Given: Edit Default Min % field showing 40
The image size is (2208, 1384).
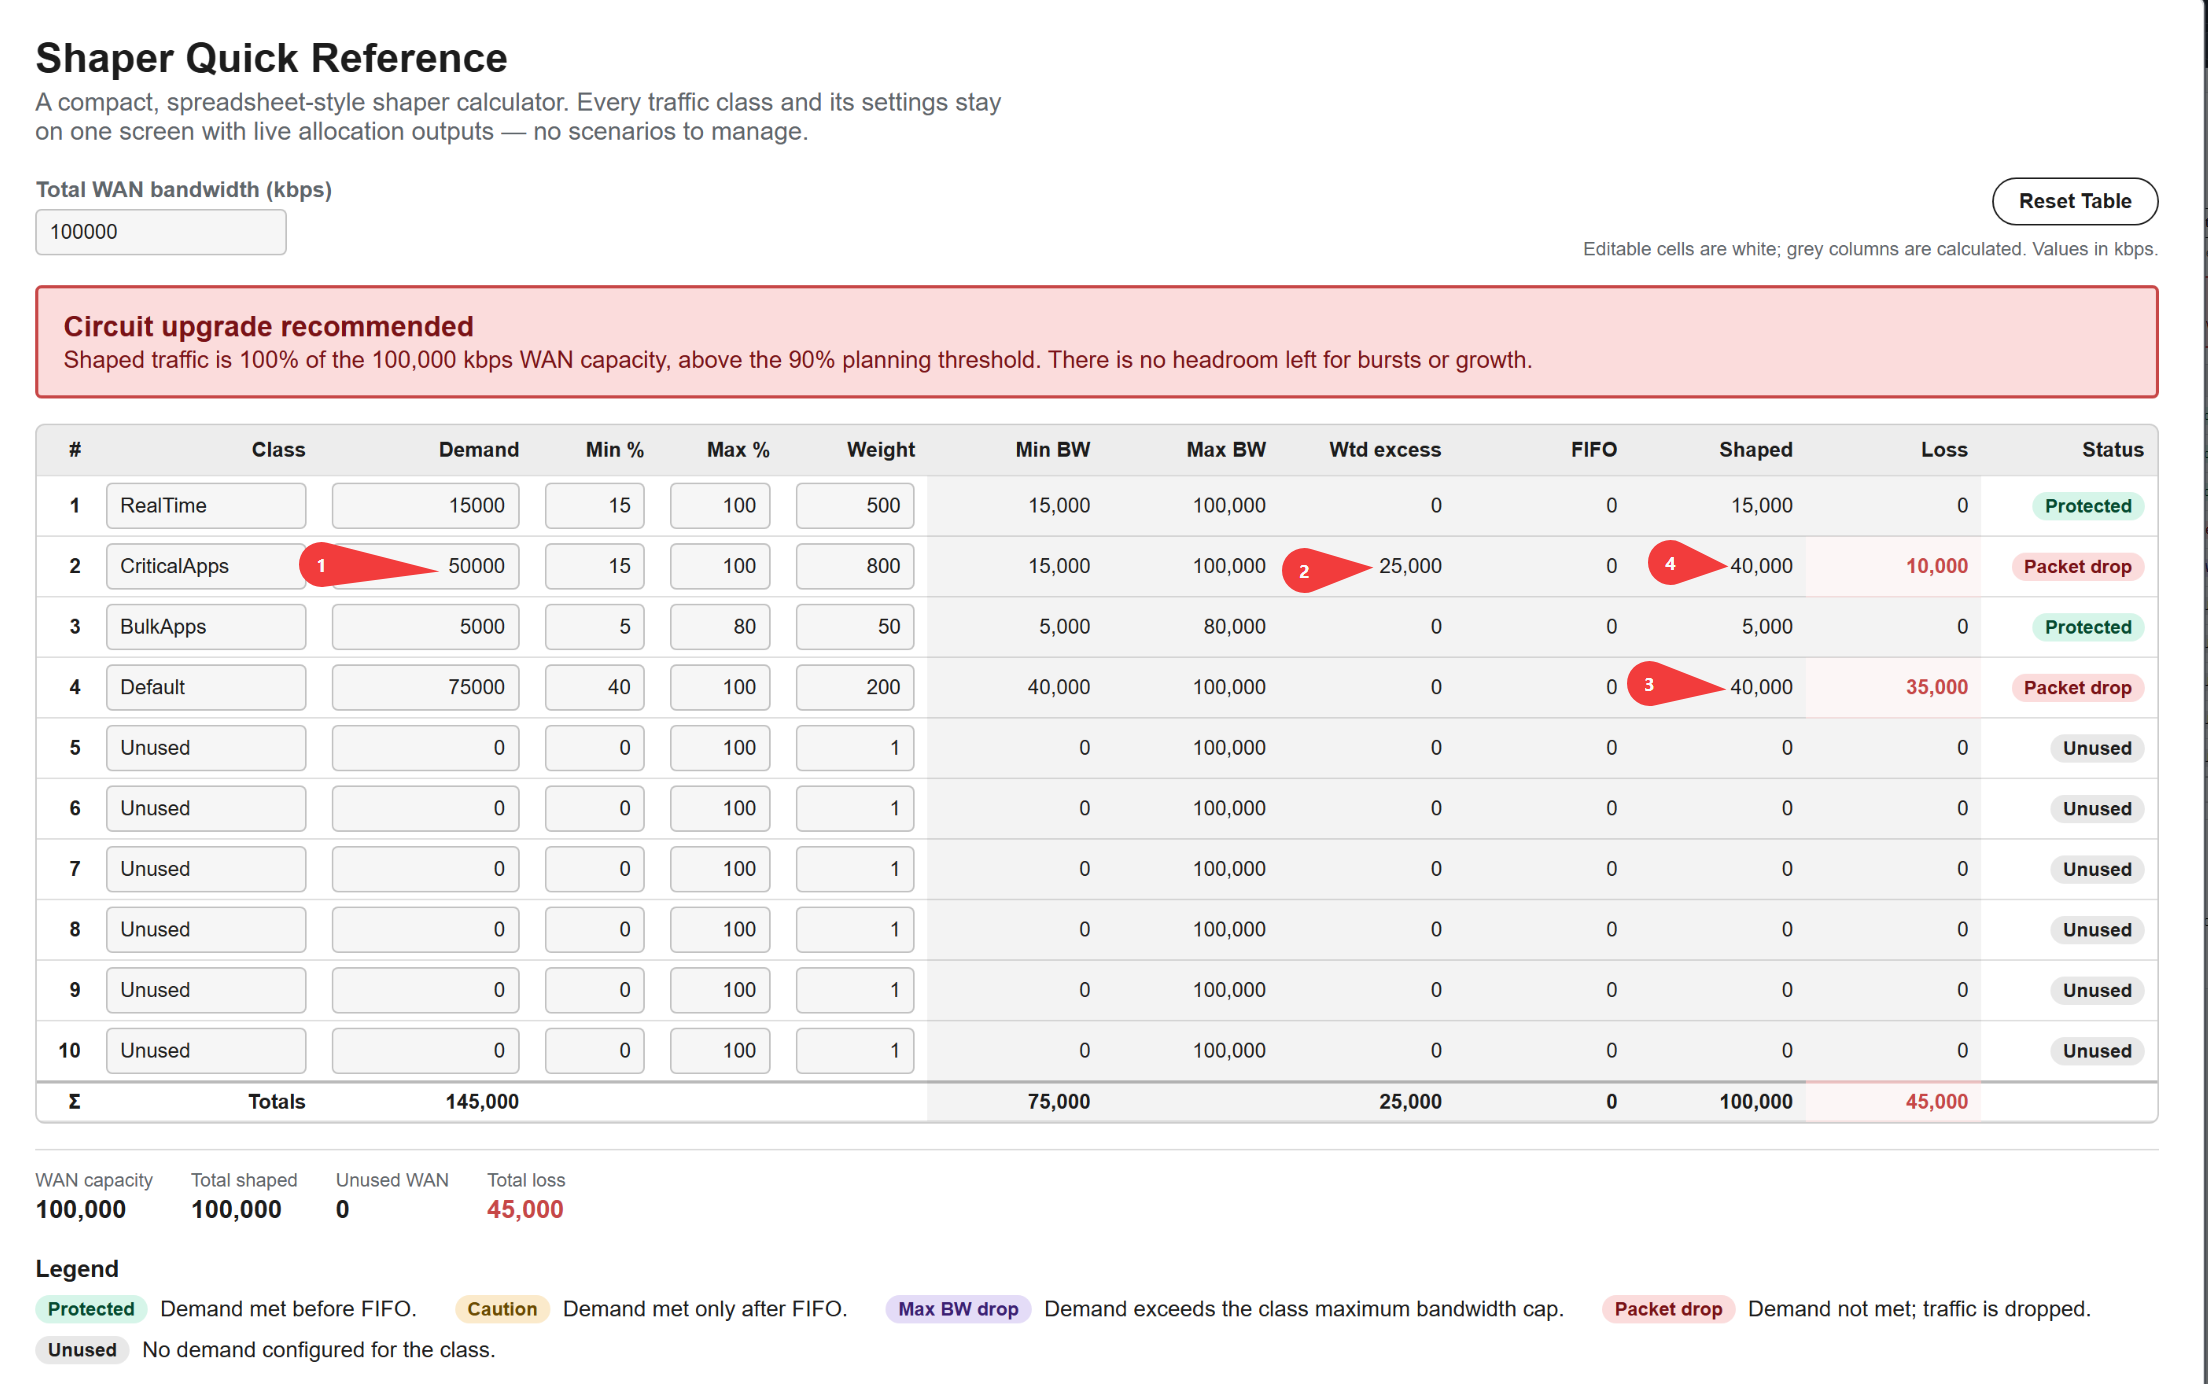Looking at the screenshot, I should (594, 687).
